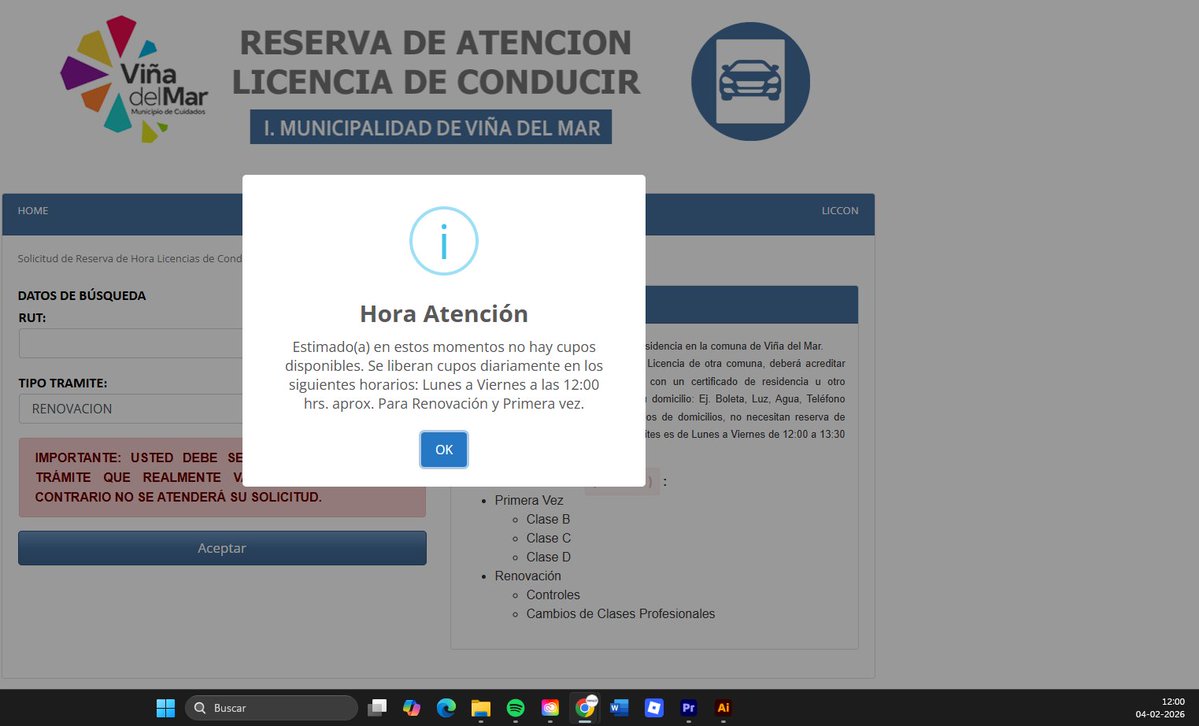Click the Buscar taskbar search box
This screenshot has height=726, width=1199.
[271, 708]
